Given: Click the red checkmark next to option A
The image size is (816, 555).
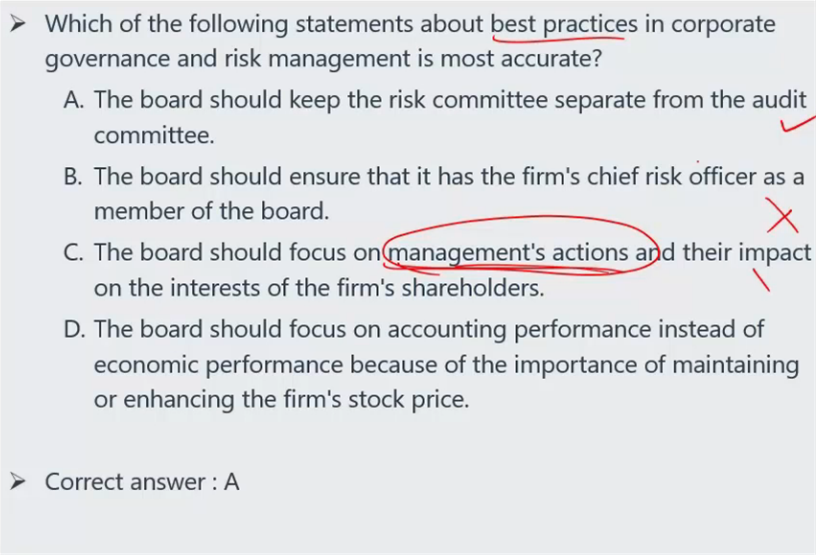Looking at the screenshot, I should (x=798, y=125).
